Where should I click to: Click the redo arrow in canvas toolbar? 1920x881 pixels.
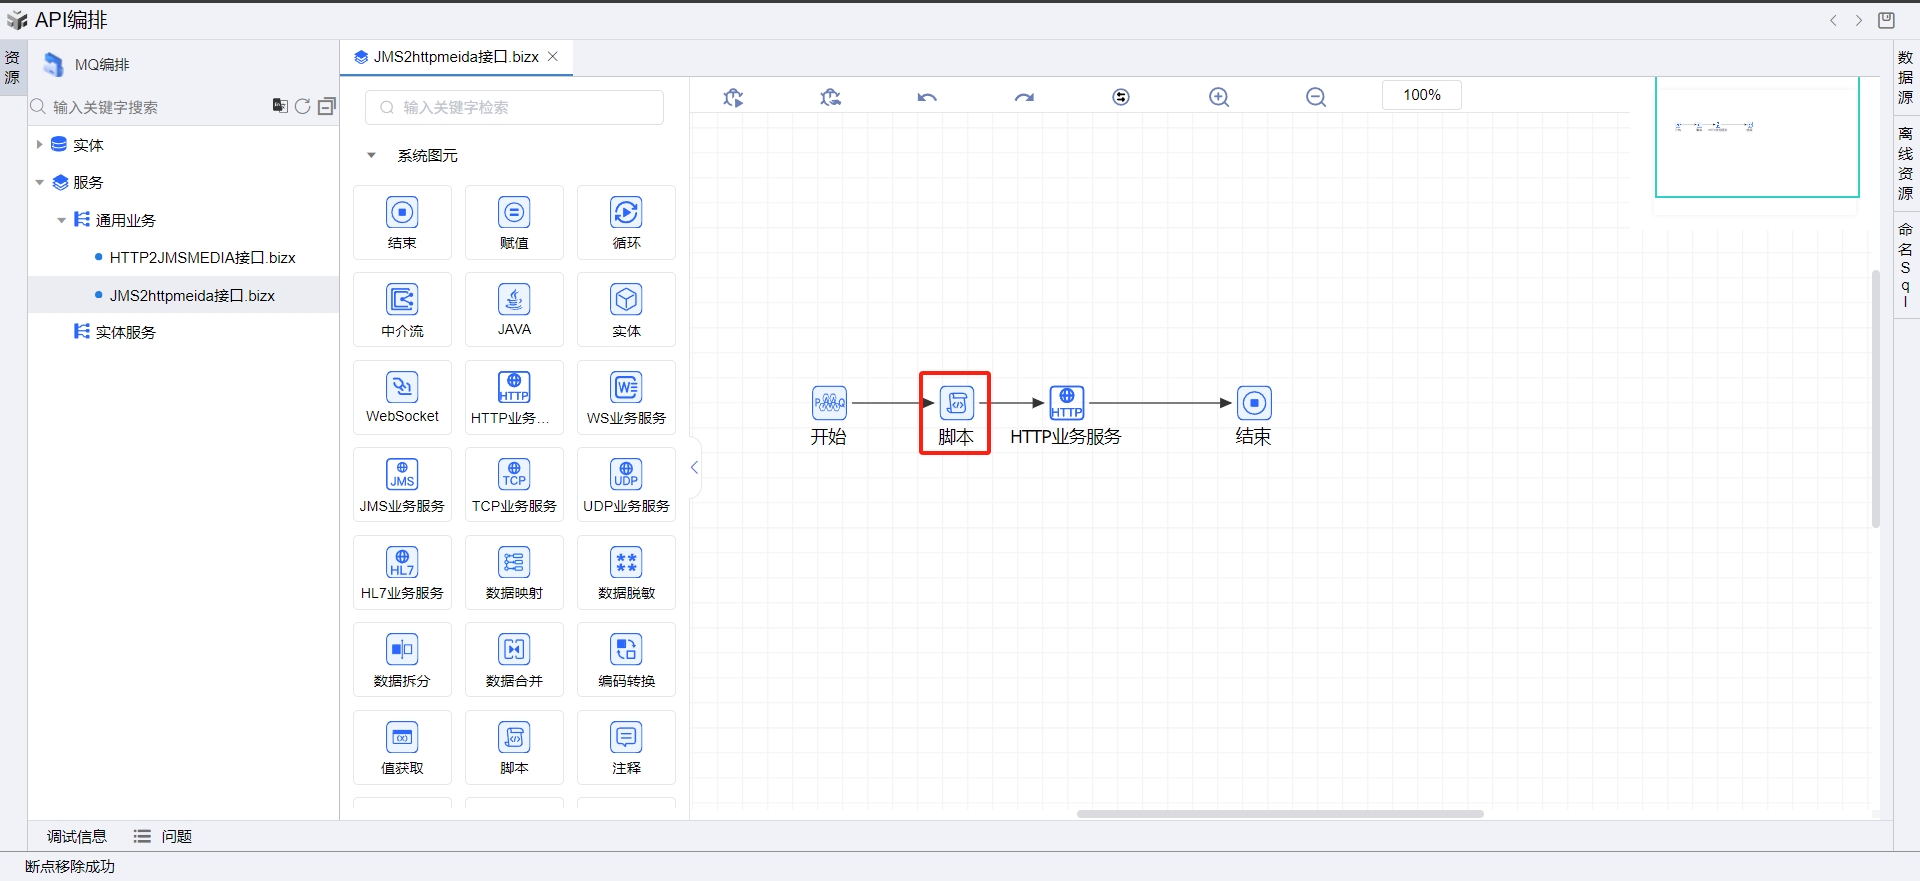pos(1024,97)
